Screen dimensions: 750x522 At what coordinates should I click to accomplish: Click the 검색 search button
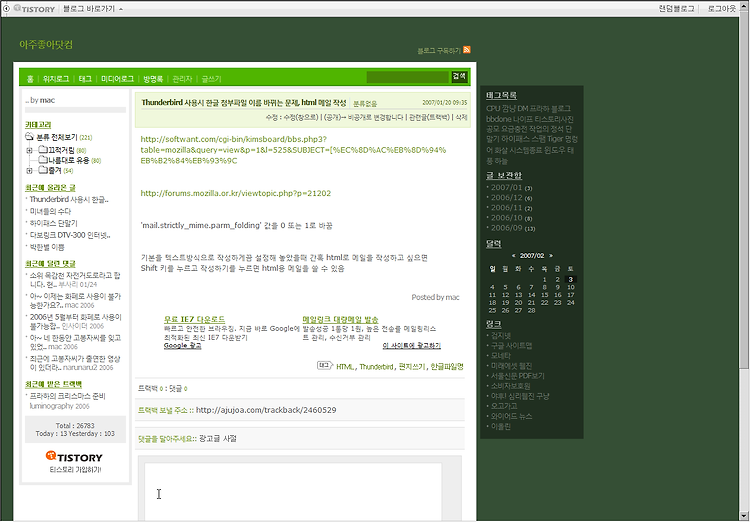[459, 77]
